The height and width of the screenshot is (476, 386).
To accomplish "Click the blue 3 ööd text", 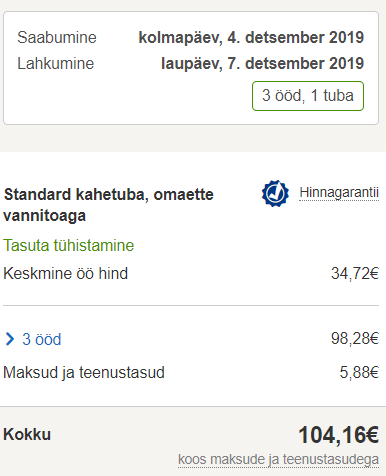I will coord(42,339).
